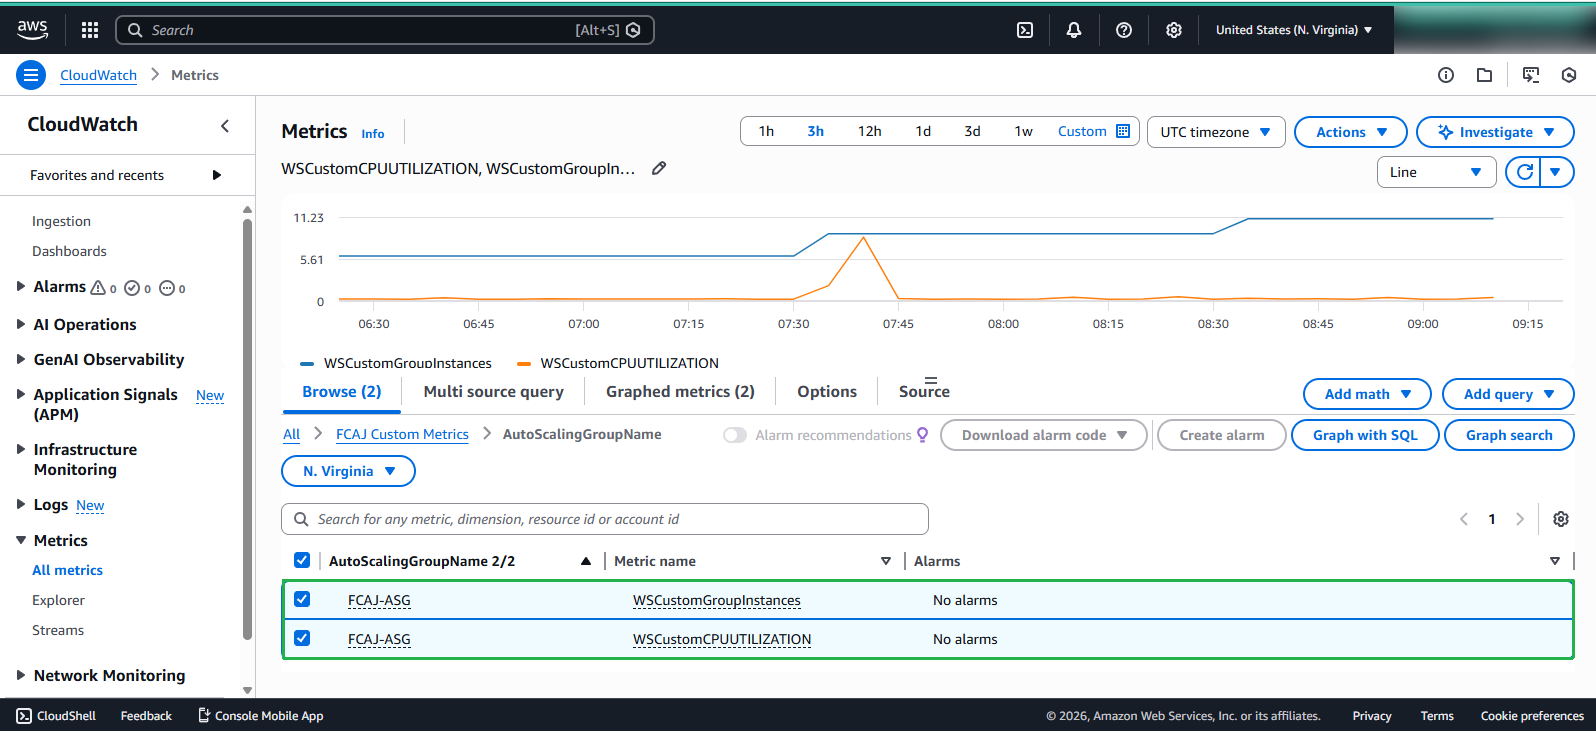Viewport: 1596px width, 731px height.
Task: Uncheck the WSCustomCPUUTILIZATION row checkbox
Action: coord(302,638)
